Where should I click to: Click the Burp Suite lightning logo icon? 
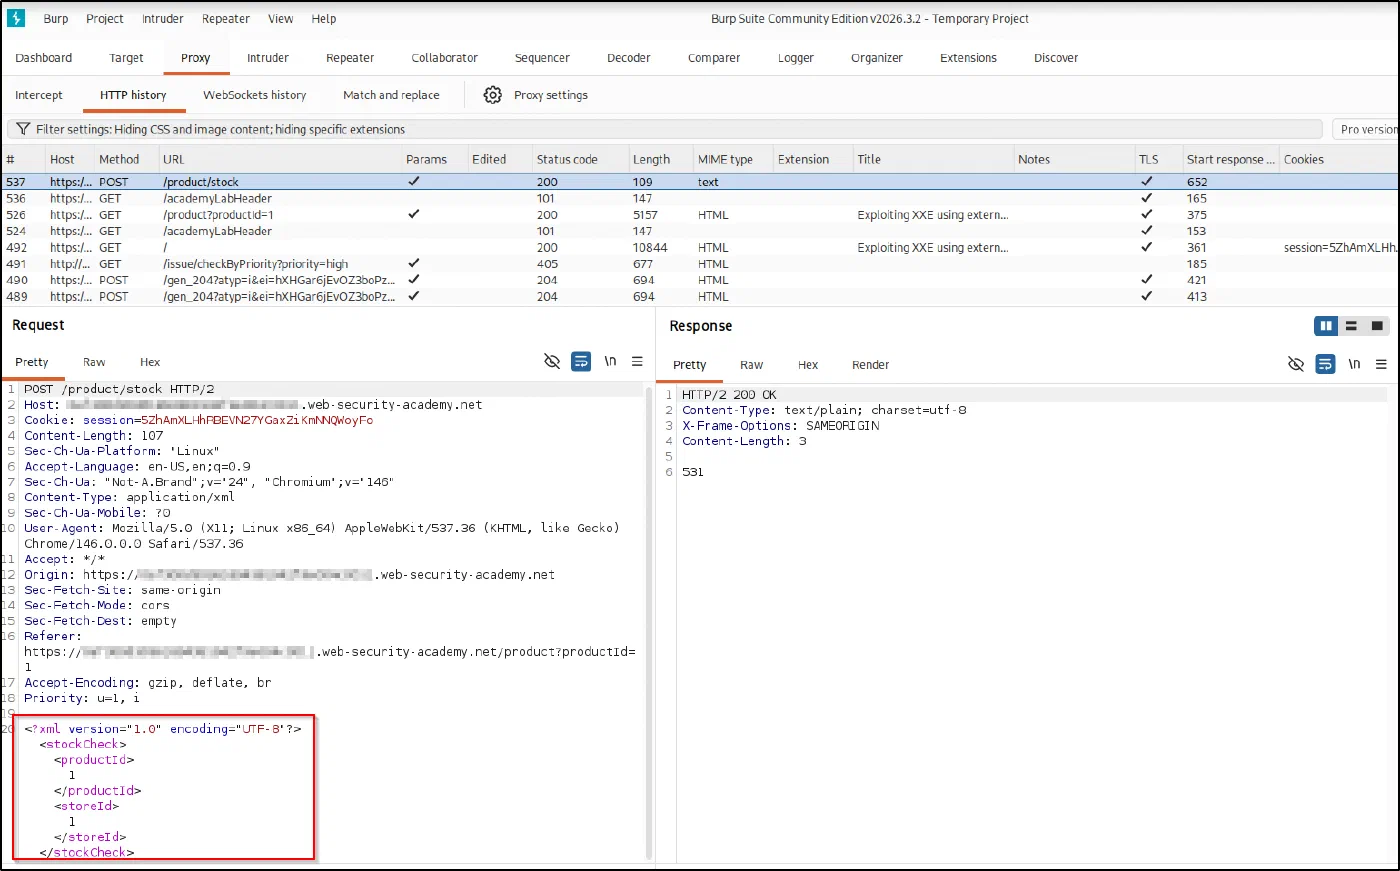pyautogui.click(x=16, y=18)
